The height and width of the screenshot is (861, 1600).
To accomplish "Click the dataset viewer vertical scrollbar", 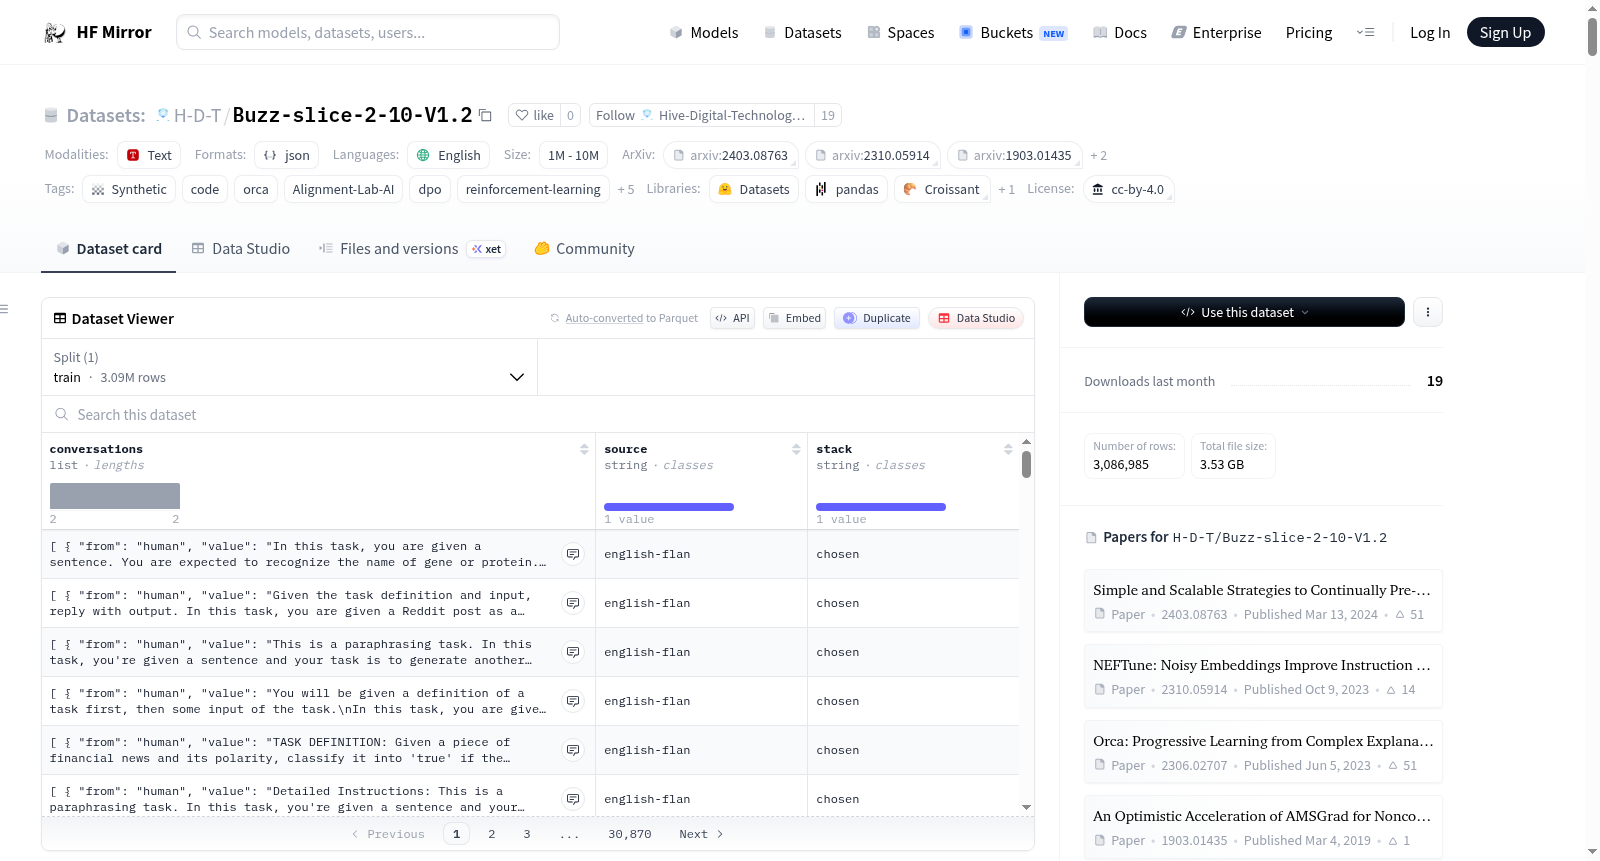I will 1026,465.
